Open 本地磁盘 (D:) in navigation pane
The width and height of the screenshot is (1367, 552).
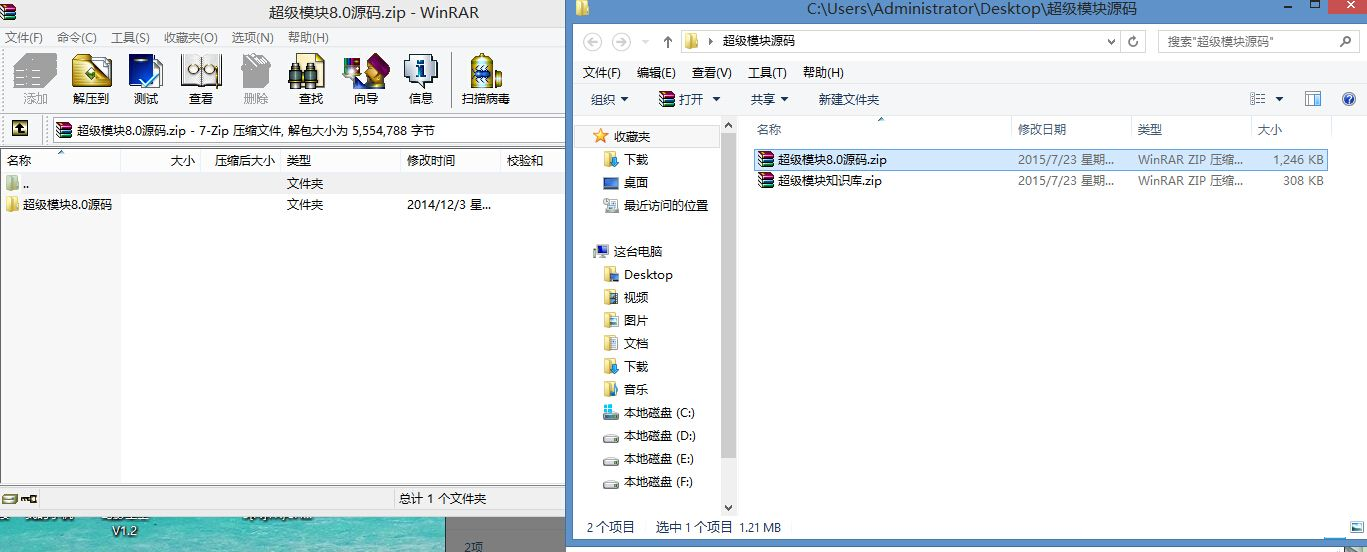[x=658, y=436]
